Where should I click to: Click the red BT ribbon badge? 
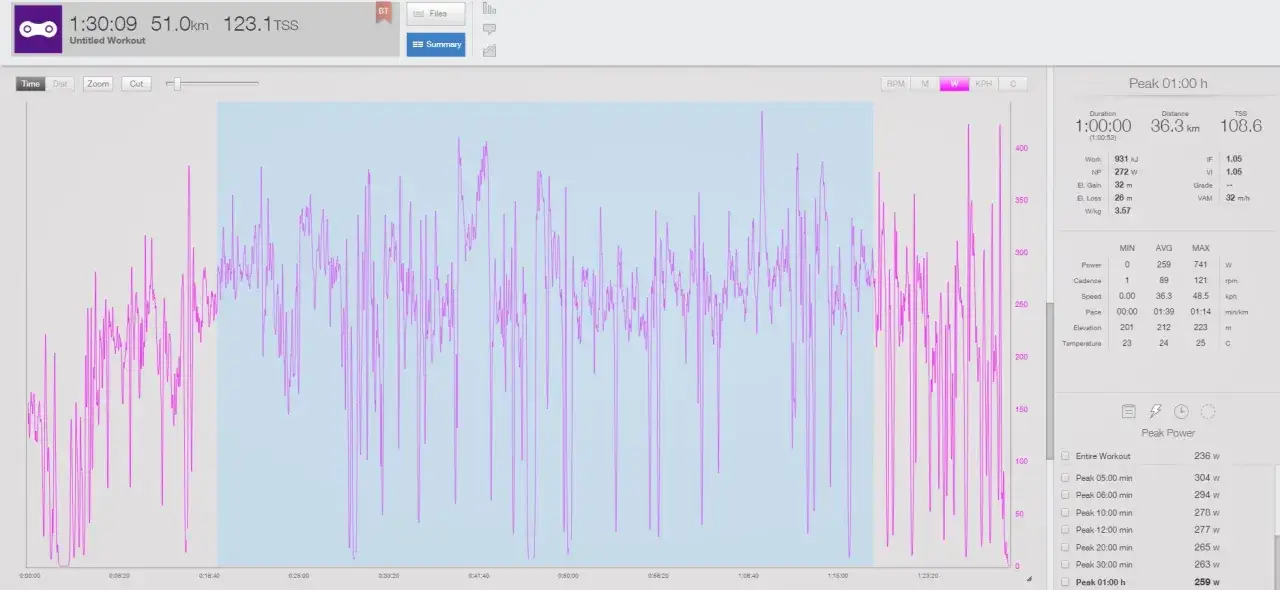coord(383,12)
